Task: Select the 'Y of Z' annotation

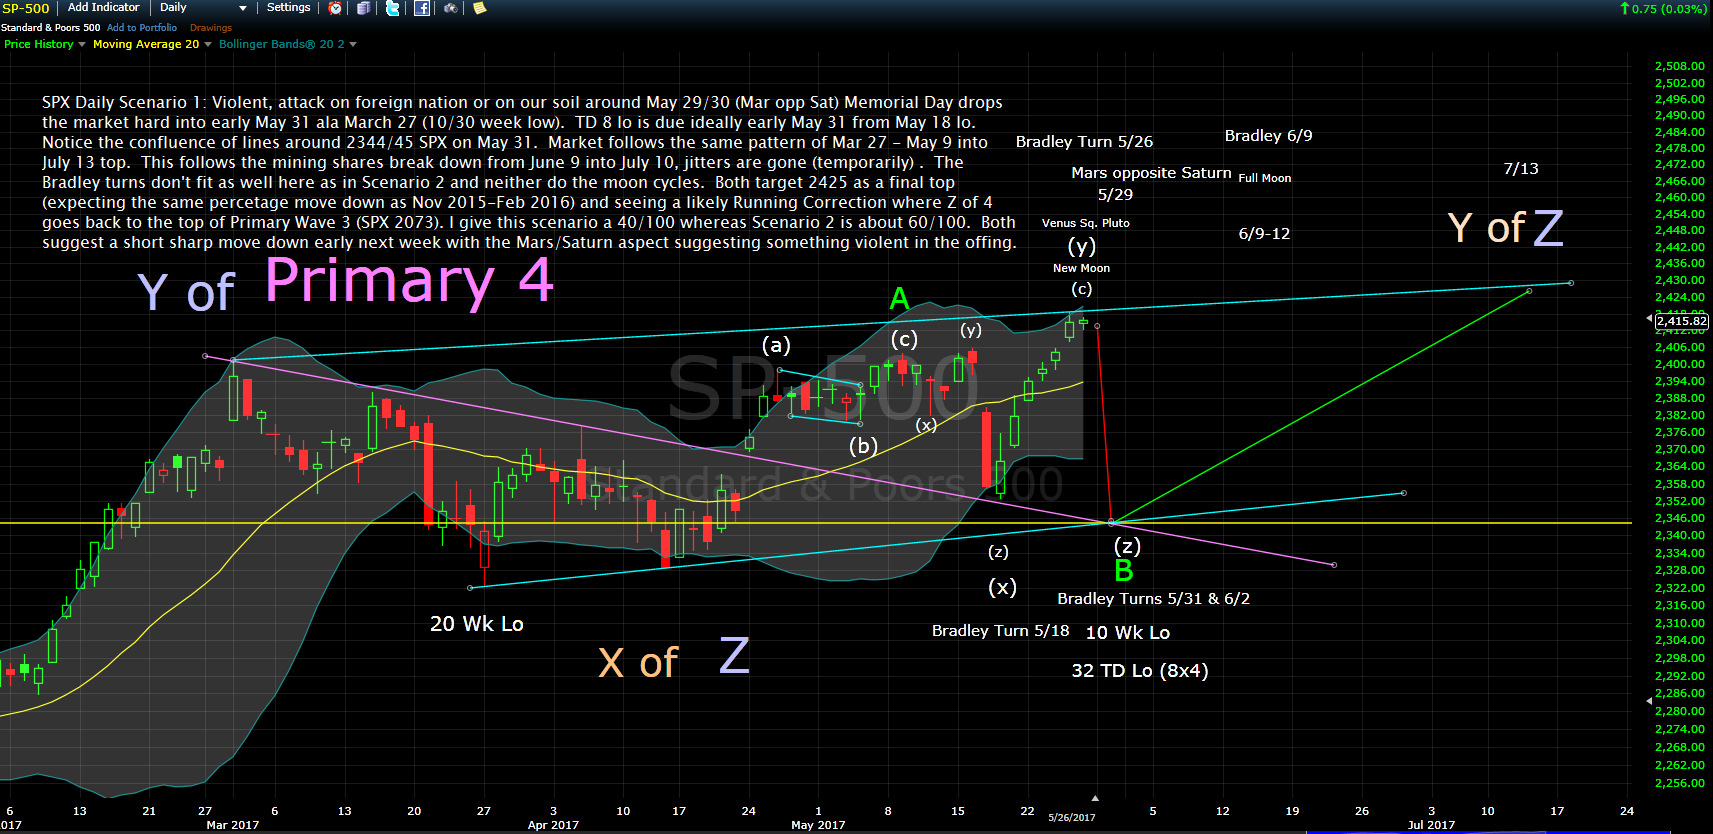Action: [x=1505, y=228]
